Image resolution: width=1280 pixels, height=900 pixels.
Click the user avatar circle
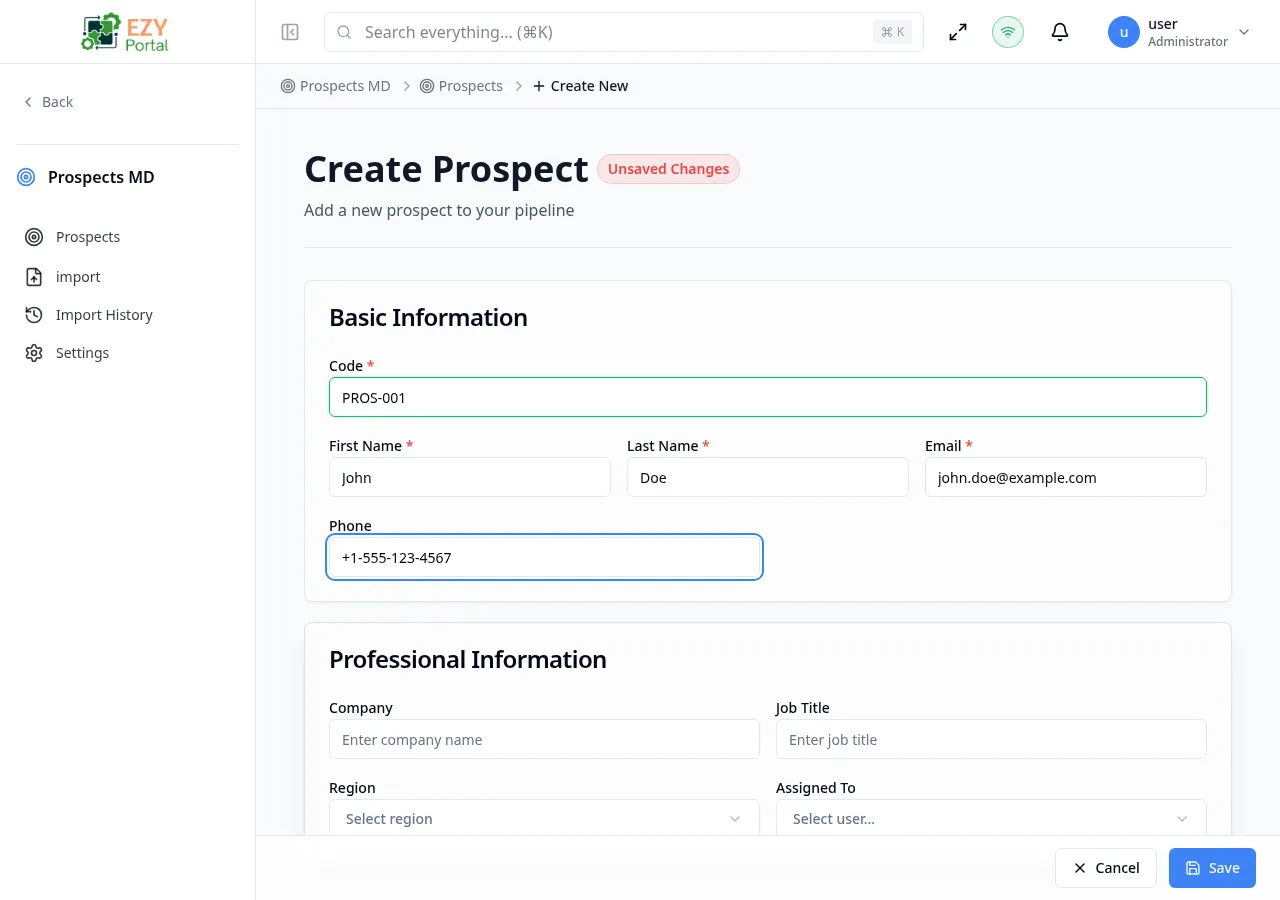point(1123,31)
